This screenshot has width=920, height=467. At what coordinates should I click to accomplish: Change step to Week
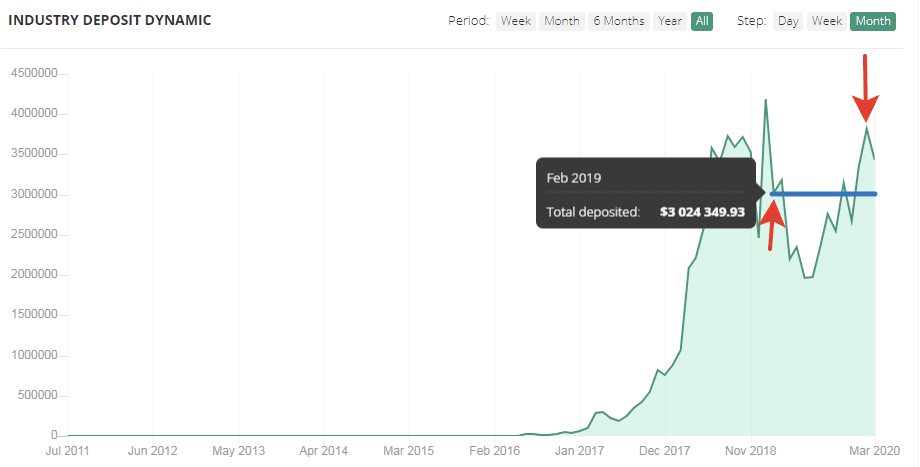[x=827, y=21]
